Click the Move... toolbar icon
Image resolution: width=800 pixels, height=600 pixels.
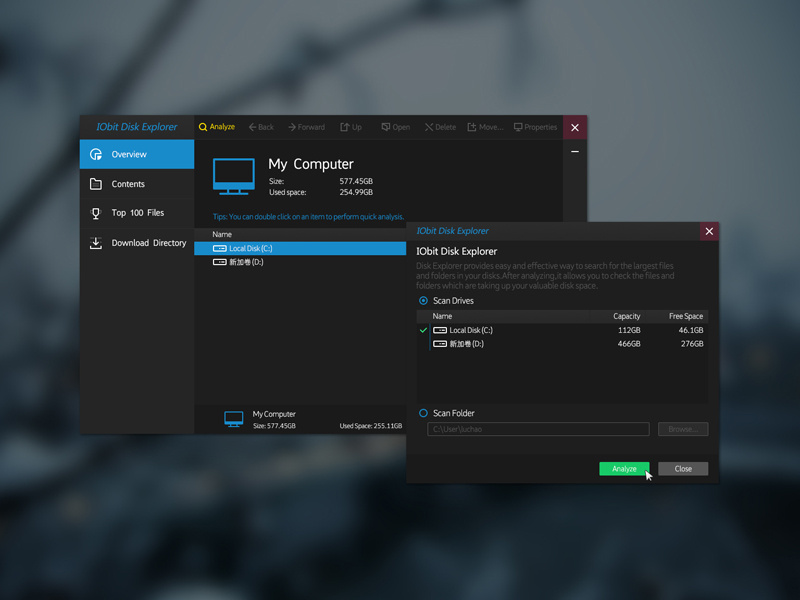pos(472,127)
